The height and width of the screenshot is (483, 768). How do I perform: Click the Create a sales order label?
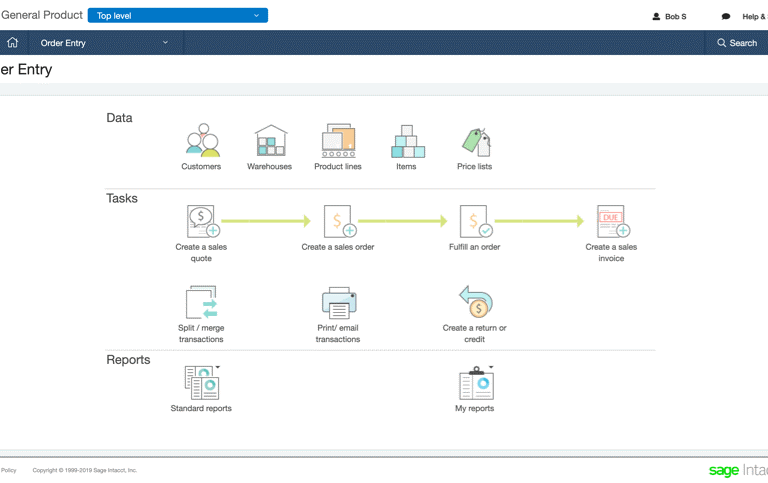click(338, 247)
